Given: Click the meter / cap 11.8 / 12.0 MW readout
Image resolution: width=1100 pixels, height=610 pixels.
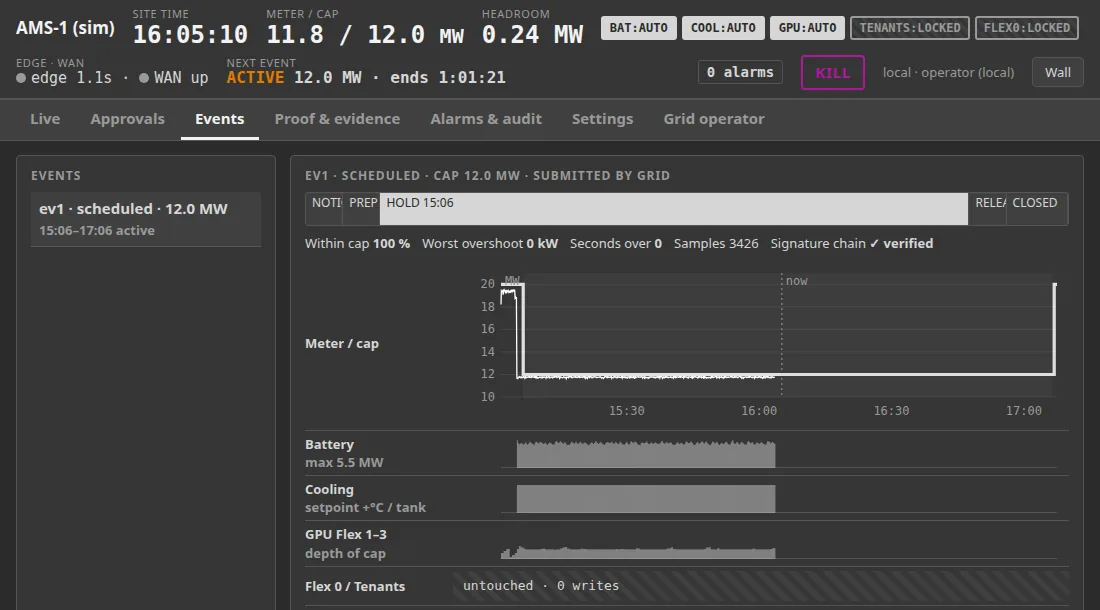Looking at the screenshot, I should click(365, 34).
